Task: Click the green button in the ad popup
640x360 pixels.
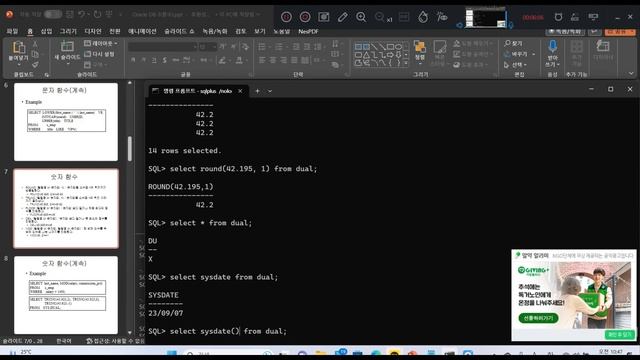Action: [538, 318]
